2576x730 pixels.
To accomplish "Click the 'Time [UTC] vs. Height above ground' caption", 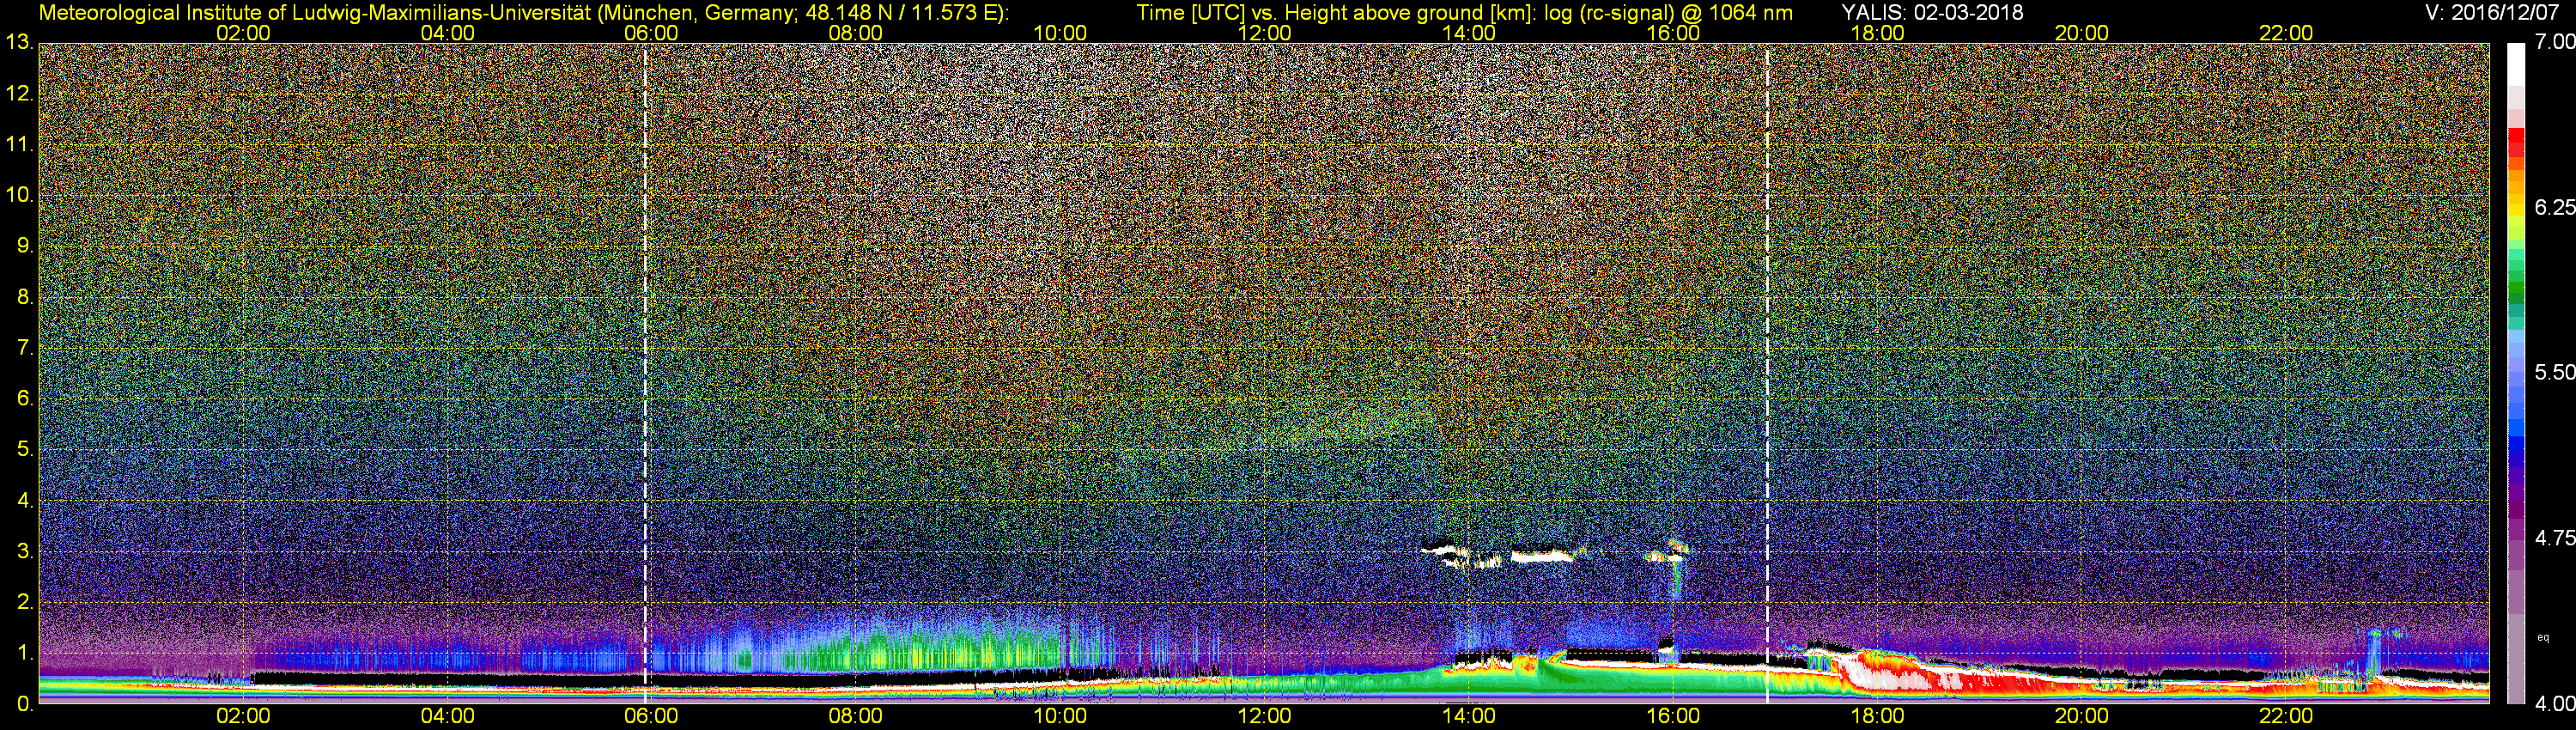I will pos(1465,13).
